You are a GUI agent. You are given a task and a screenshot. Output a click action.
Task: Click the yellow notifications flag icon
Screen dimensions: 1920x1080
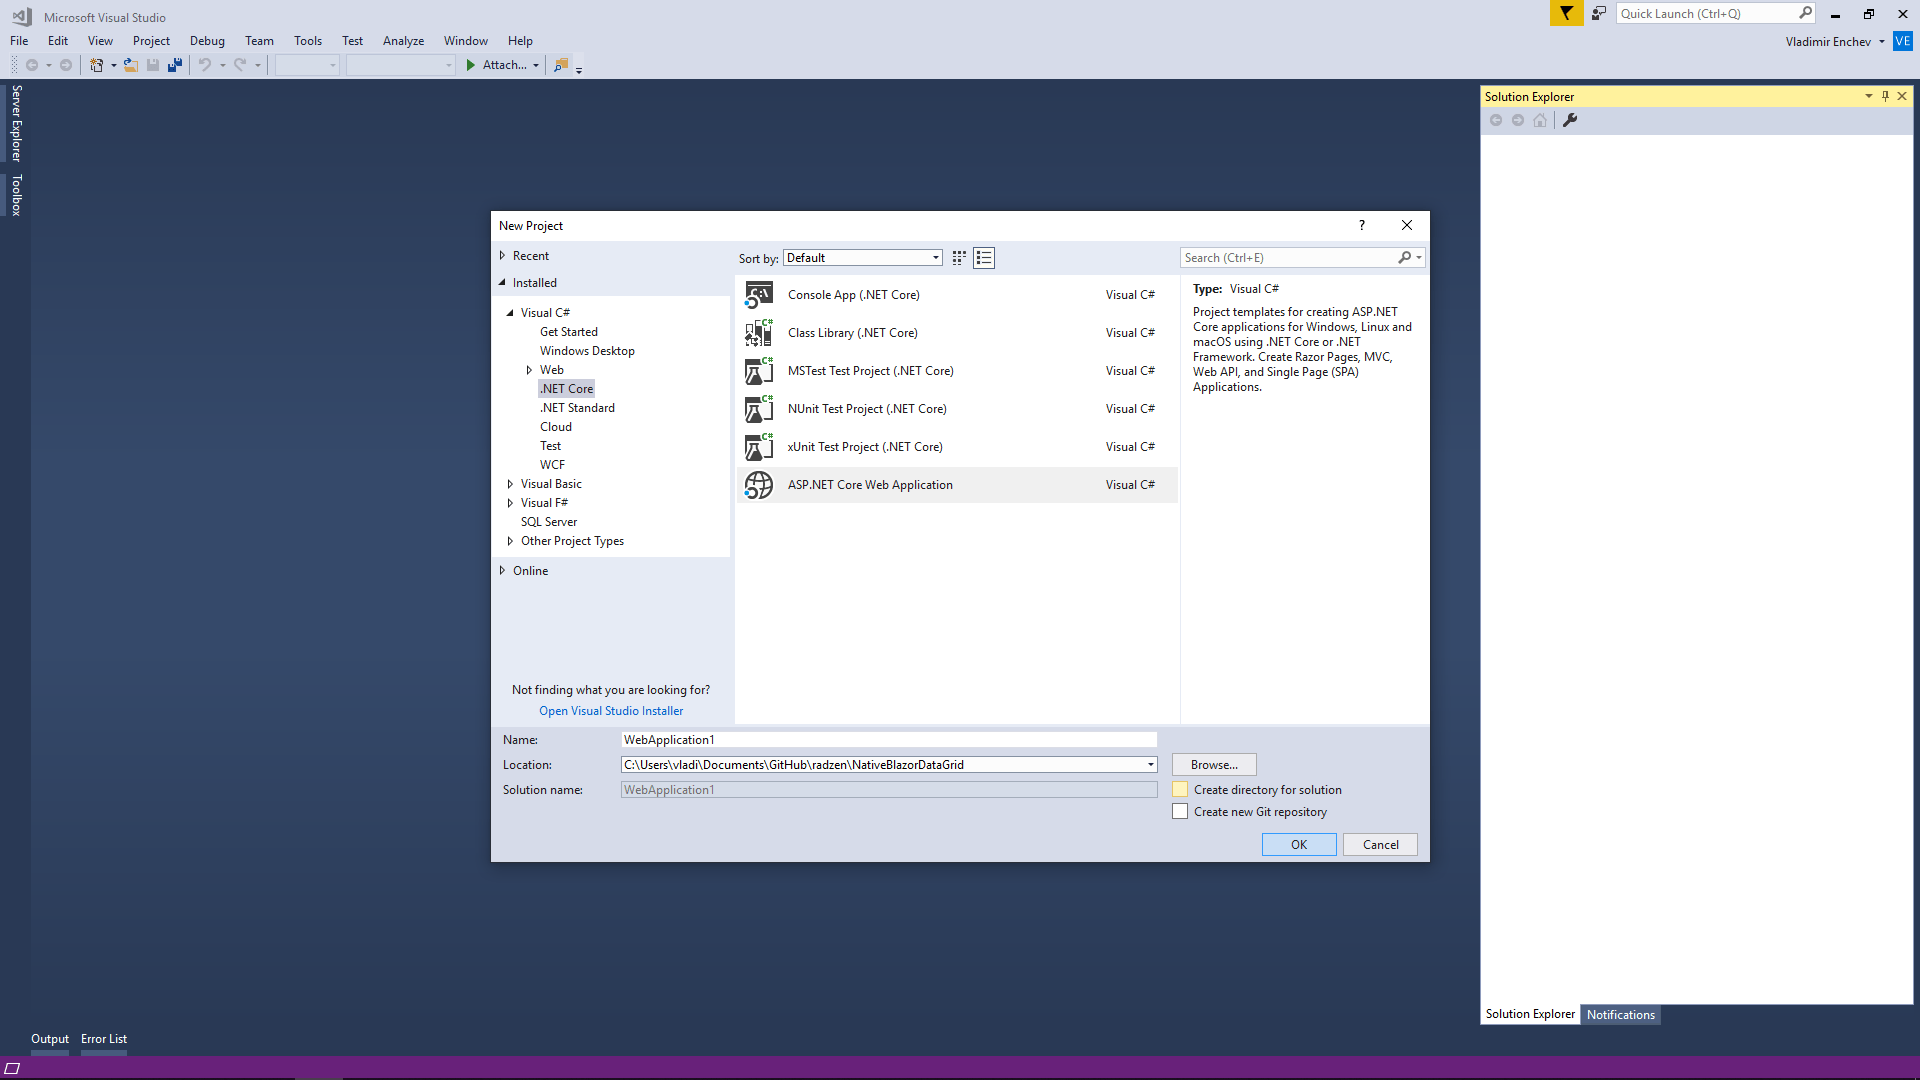(x=1566, y=13)
